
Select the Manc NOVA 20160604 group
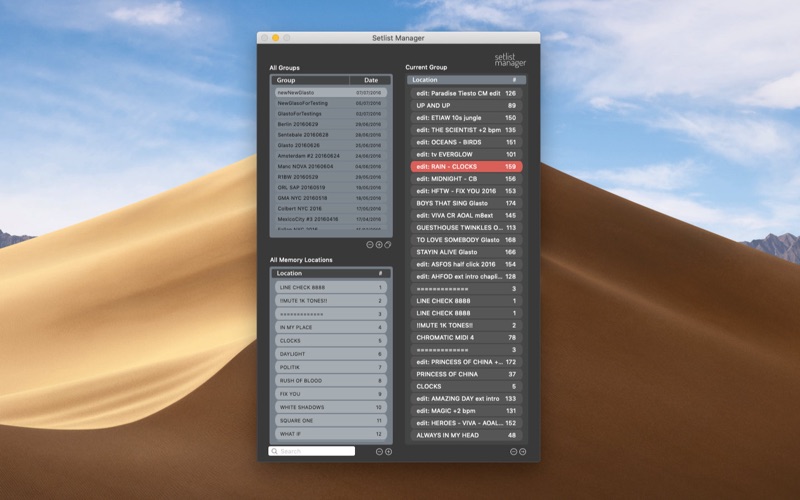pos(331,166)
